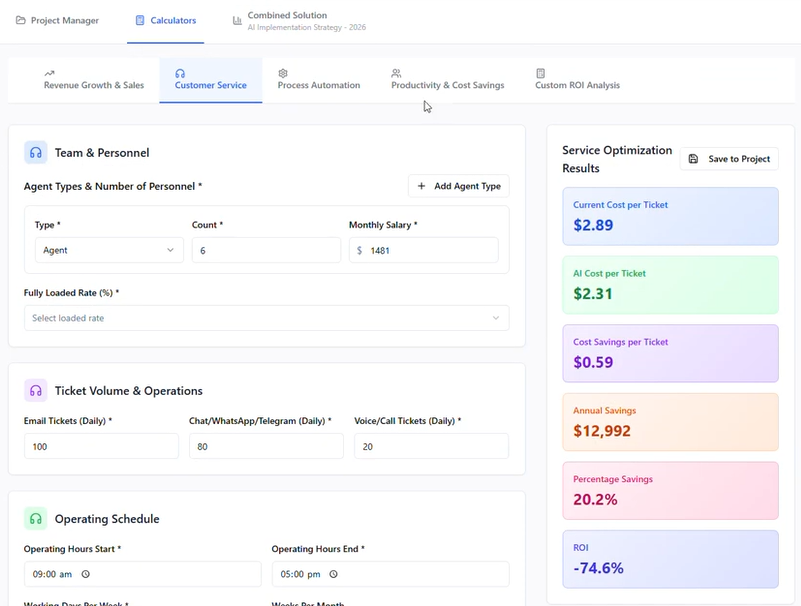The image size is (801, 606).
Task: Click the Operating Schedule heading
Action: pyautogui.click(x=107, y=519)
